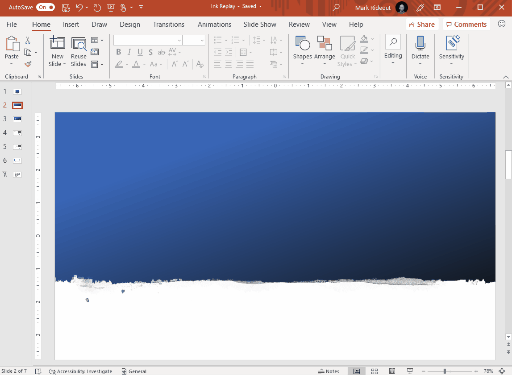Click the search magnifier in title bar
The image size is (512, 375).
pyautogui.click(x=336, y=7)
